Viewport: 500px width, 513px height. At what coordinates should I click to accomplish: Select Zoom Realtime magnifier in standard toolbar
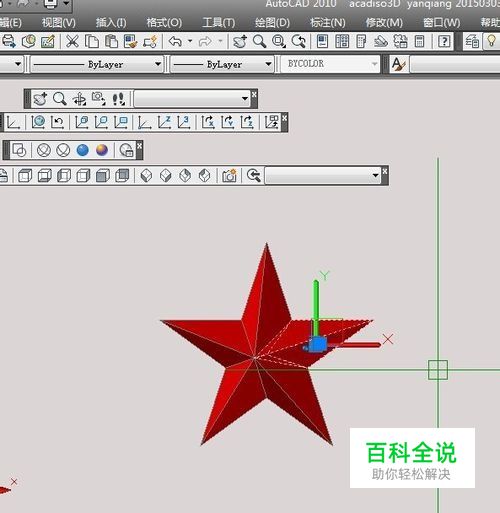[259, 41]
